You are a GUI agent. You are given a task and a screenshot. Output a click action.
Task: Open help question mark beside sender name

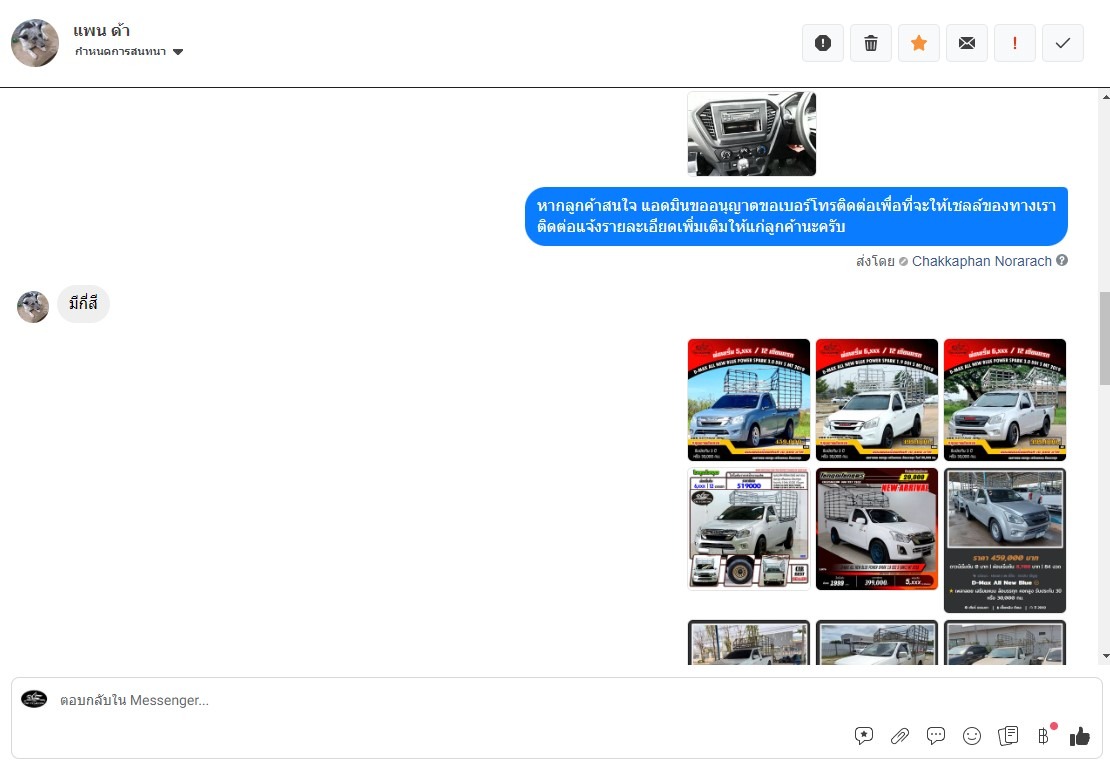click(1062, 261)
